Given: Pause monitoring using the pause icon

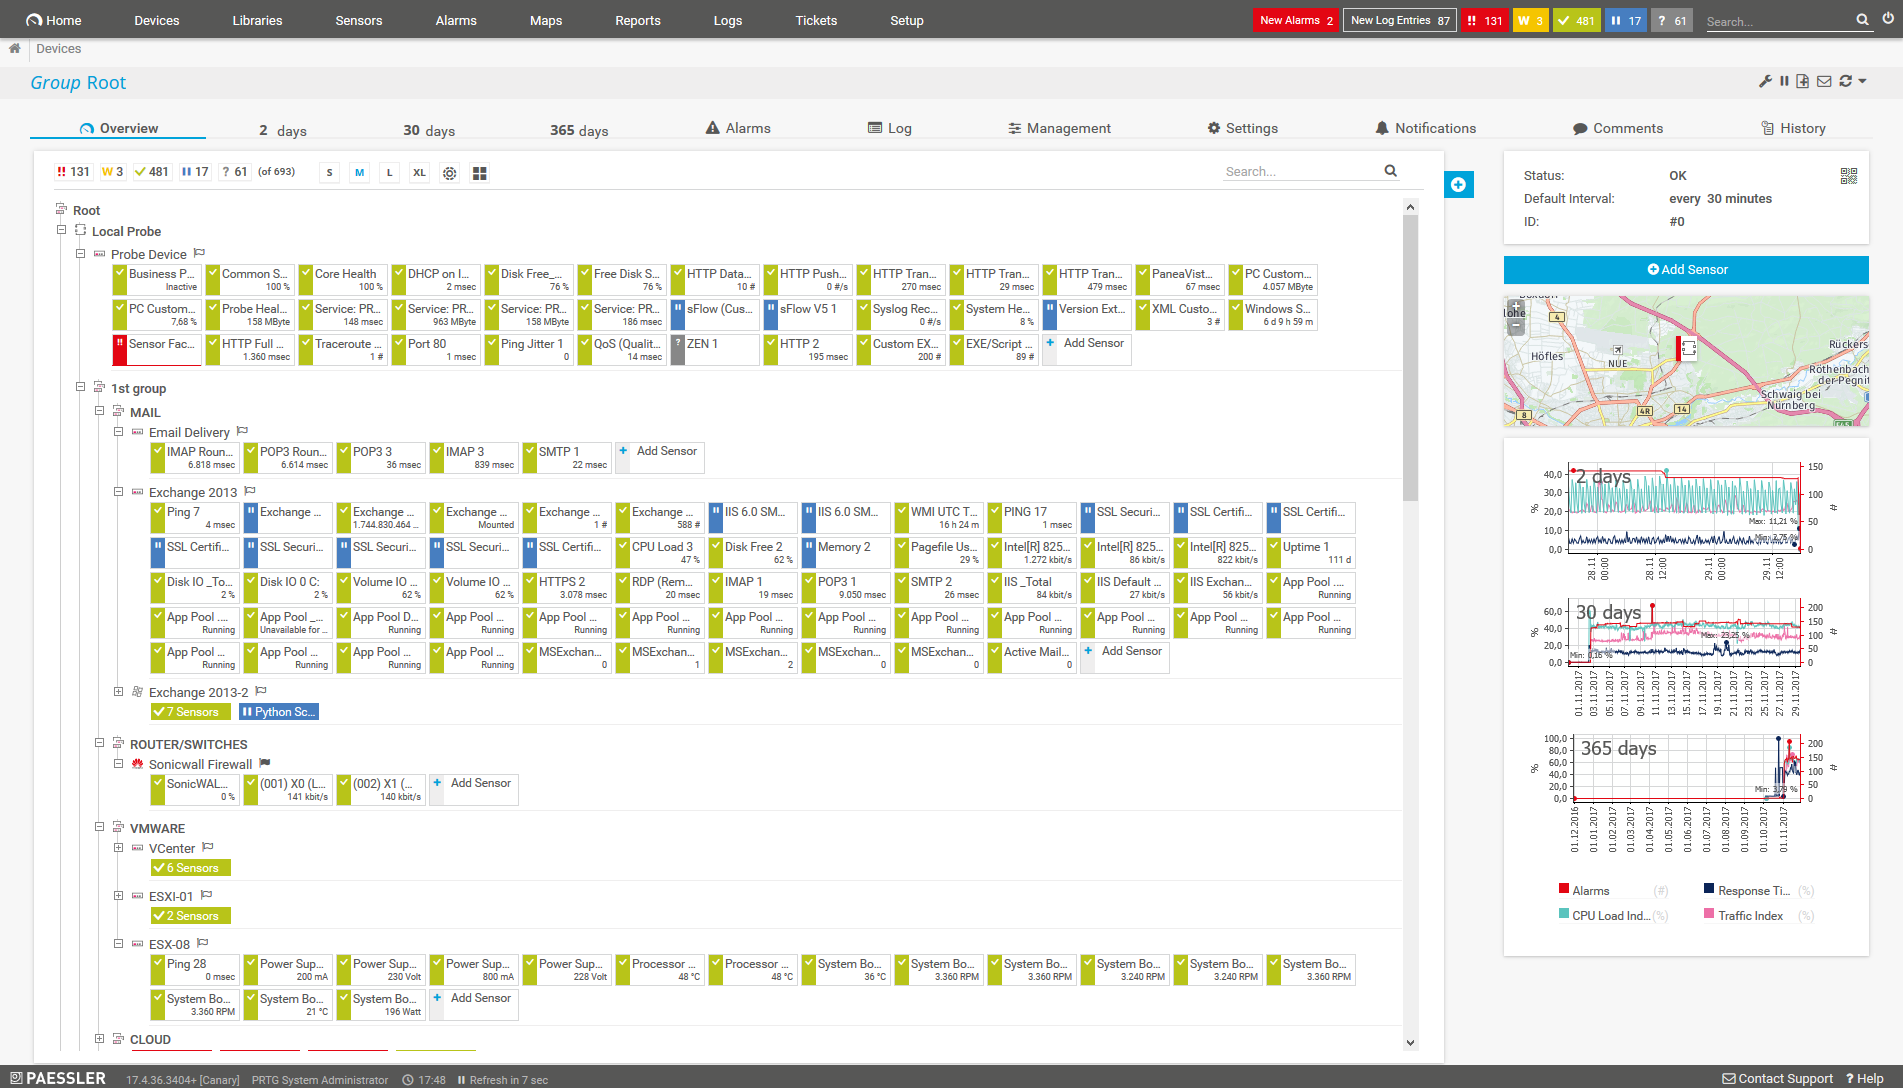Looking at the screenshot, I should 1784,81.
